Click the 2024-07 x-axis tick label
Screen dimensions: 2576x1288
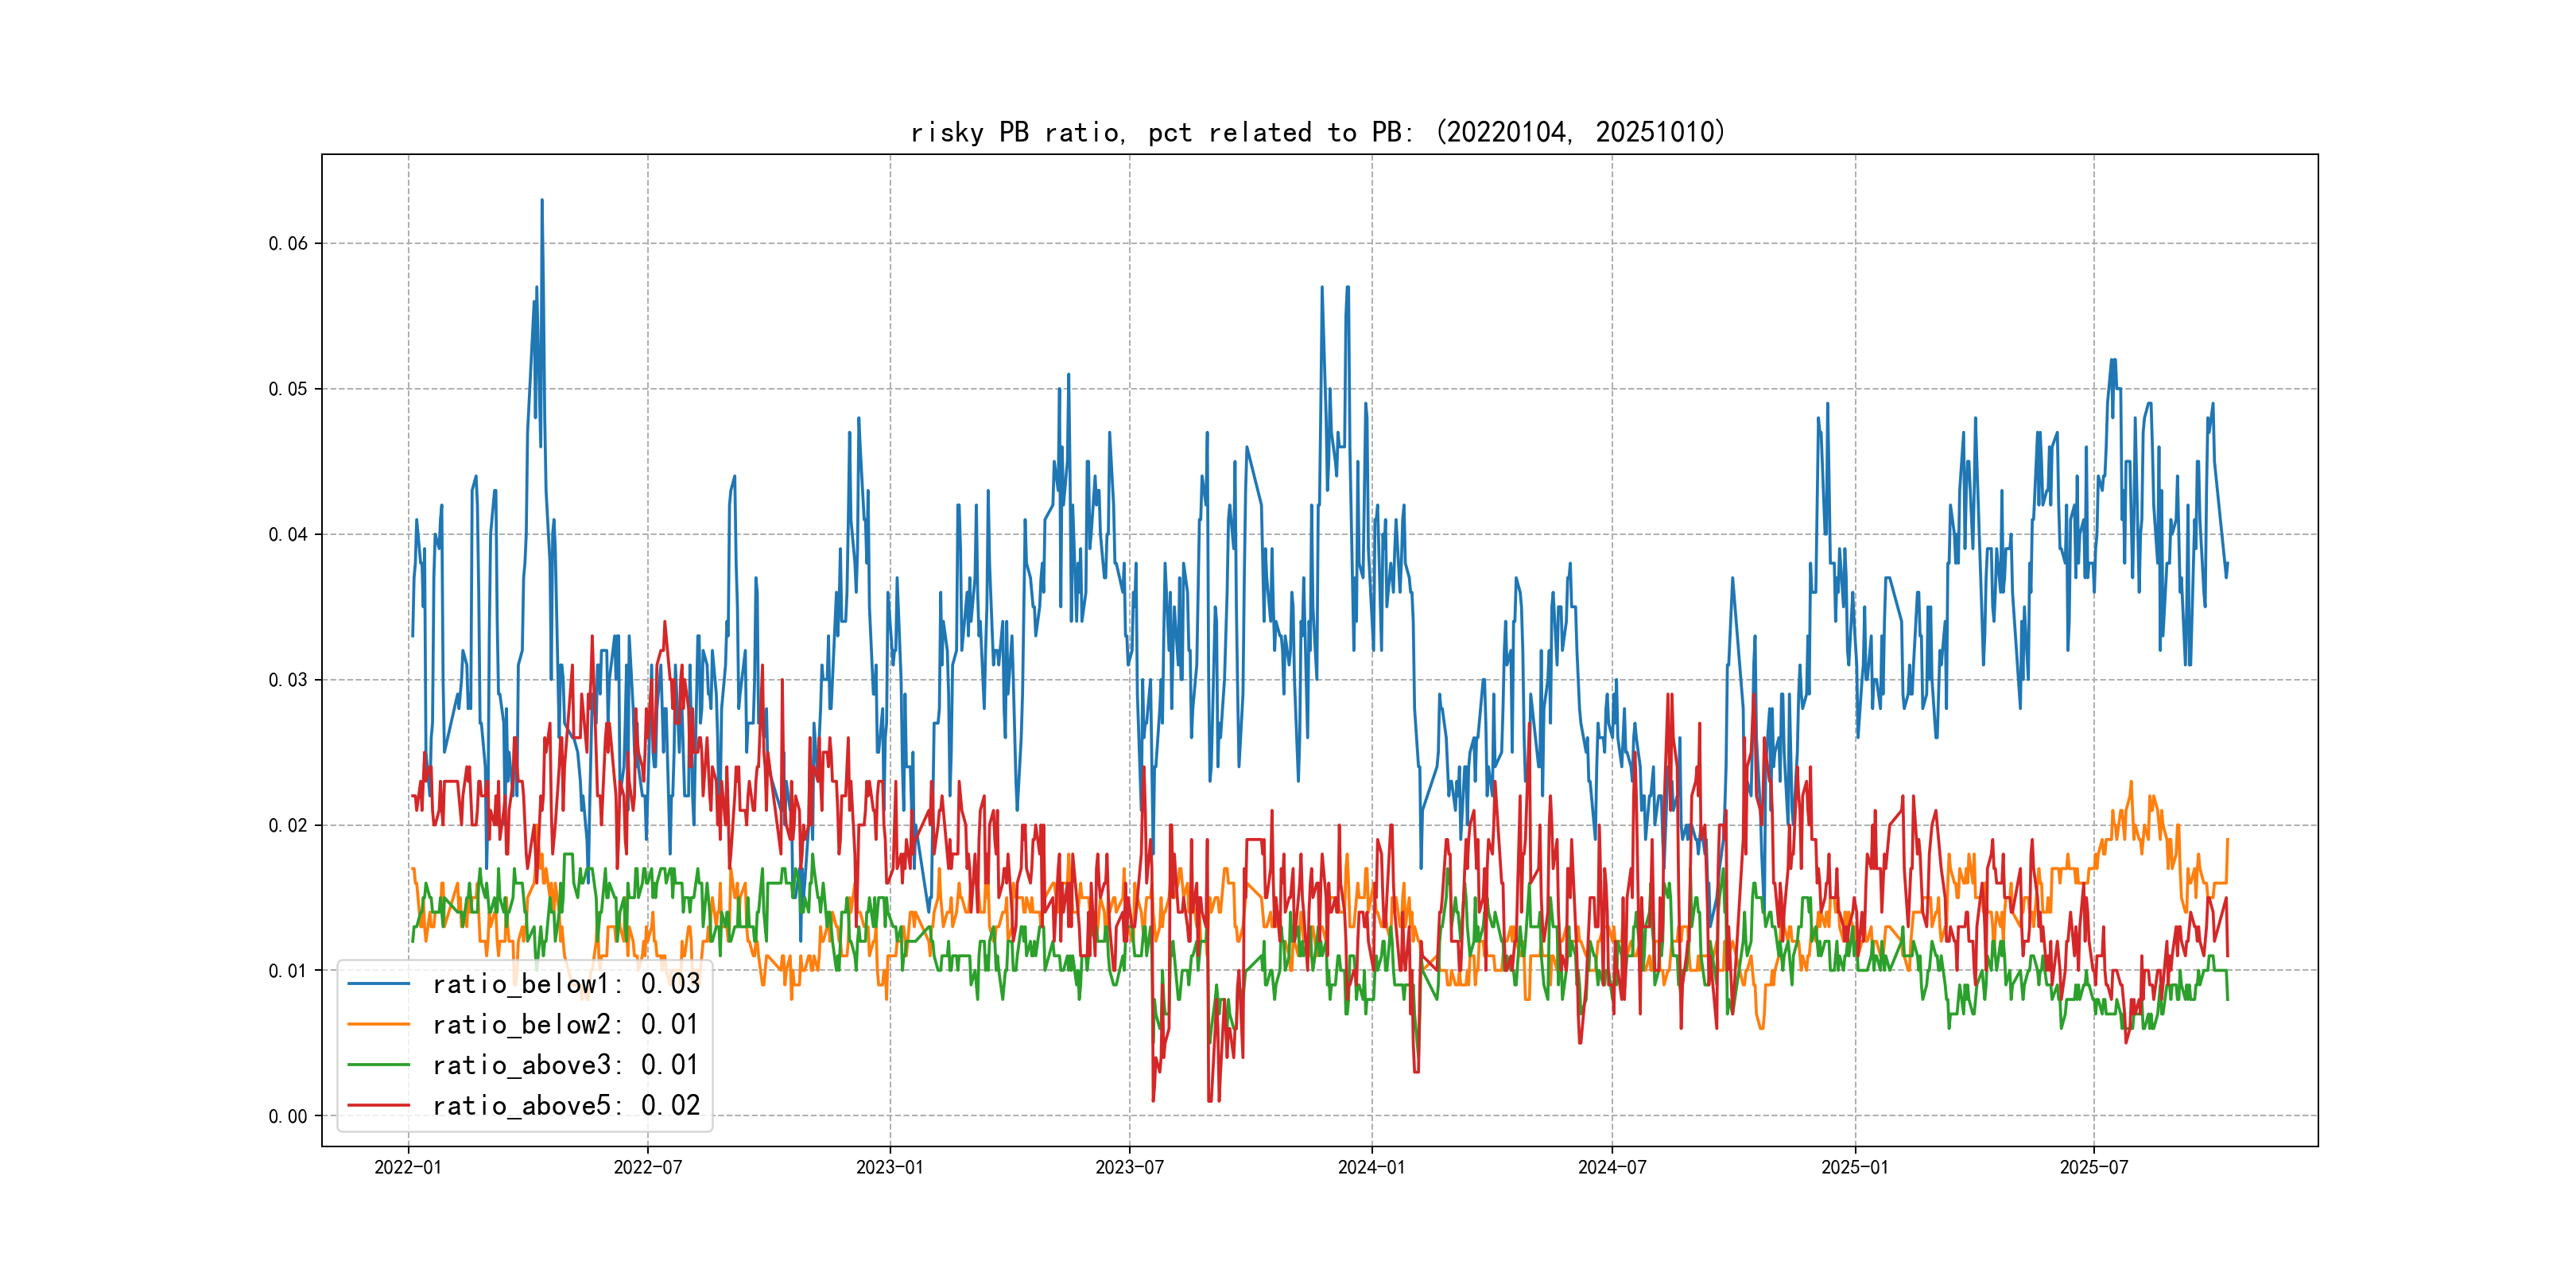tap(1612, 1167)
